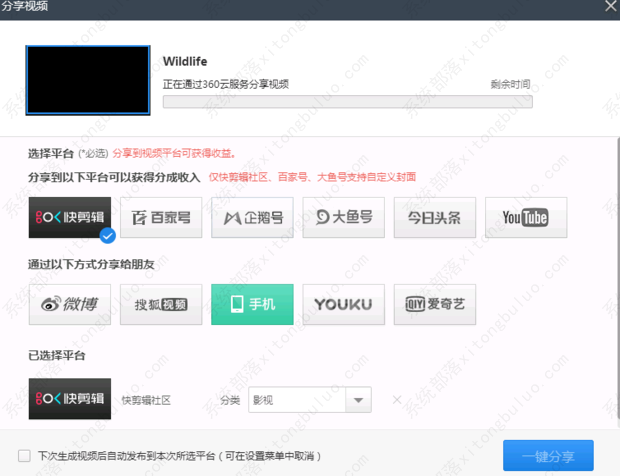Select the 今日头条 platform
This screenshot has height=476, width=620.
(x=435, y=217)
